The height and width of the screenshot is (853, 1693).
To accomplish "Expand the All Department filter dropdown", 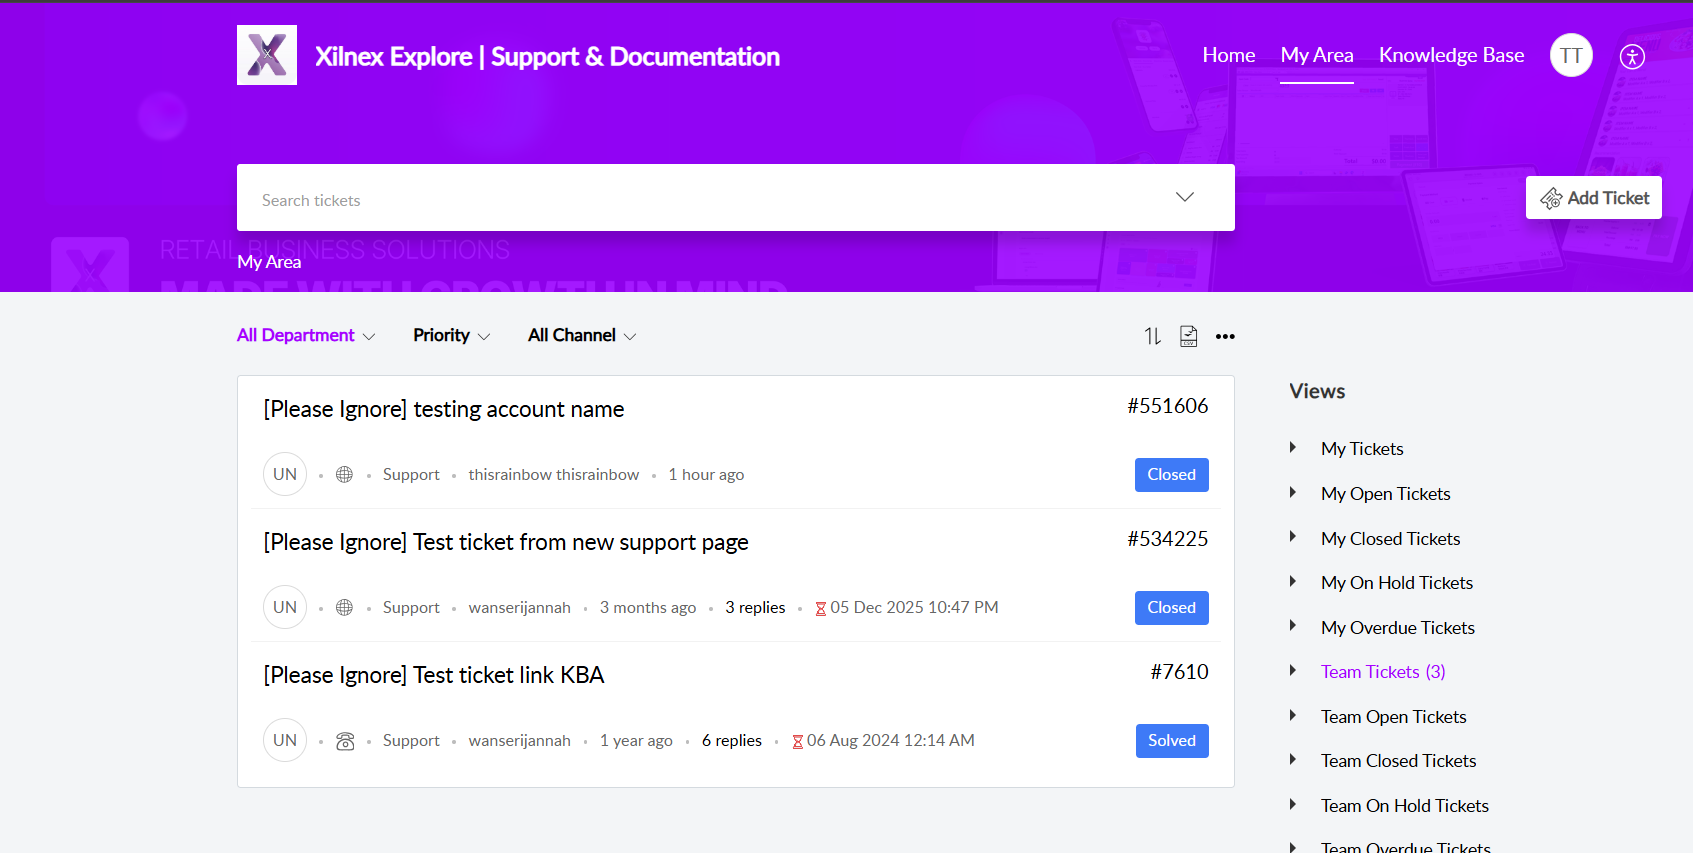I will click(306, 336).
